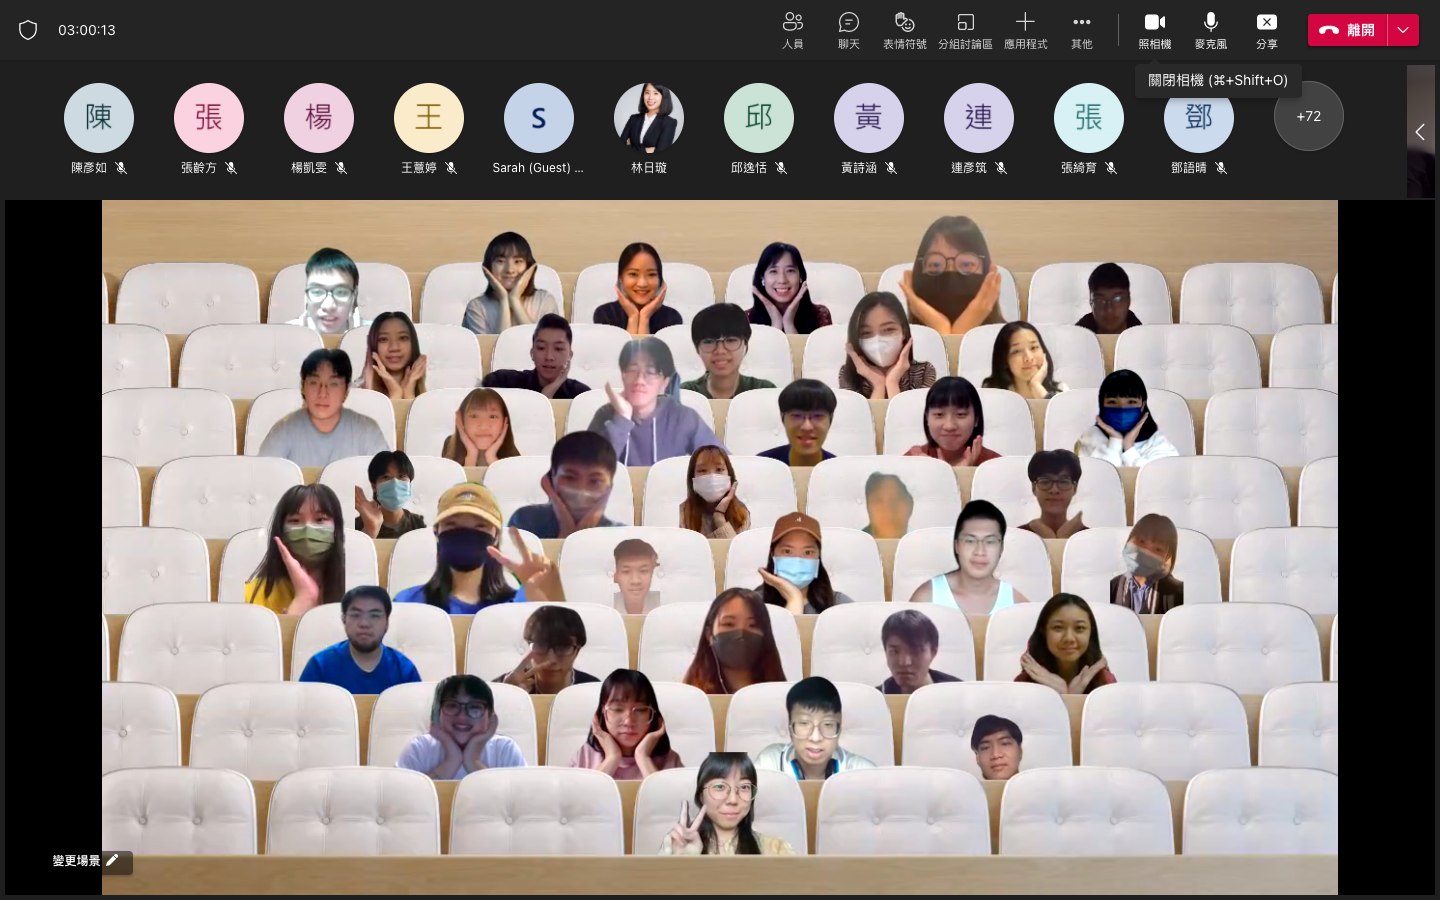The image size is (1440, 900).
Task: Expand the leave options dropdown arrow
Action: pos(1404,30)
